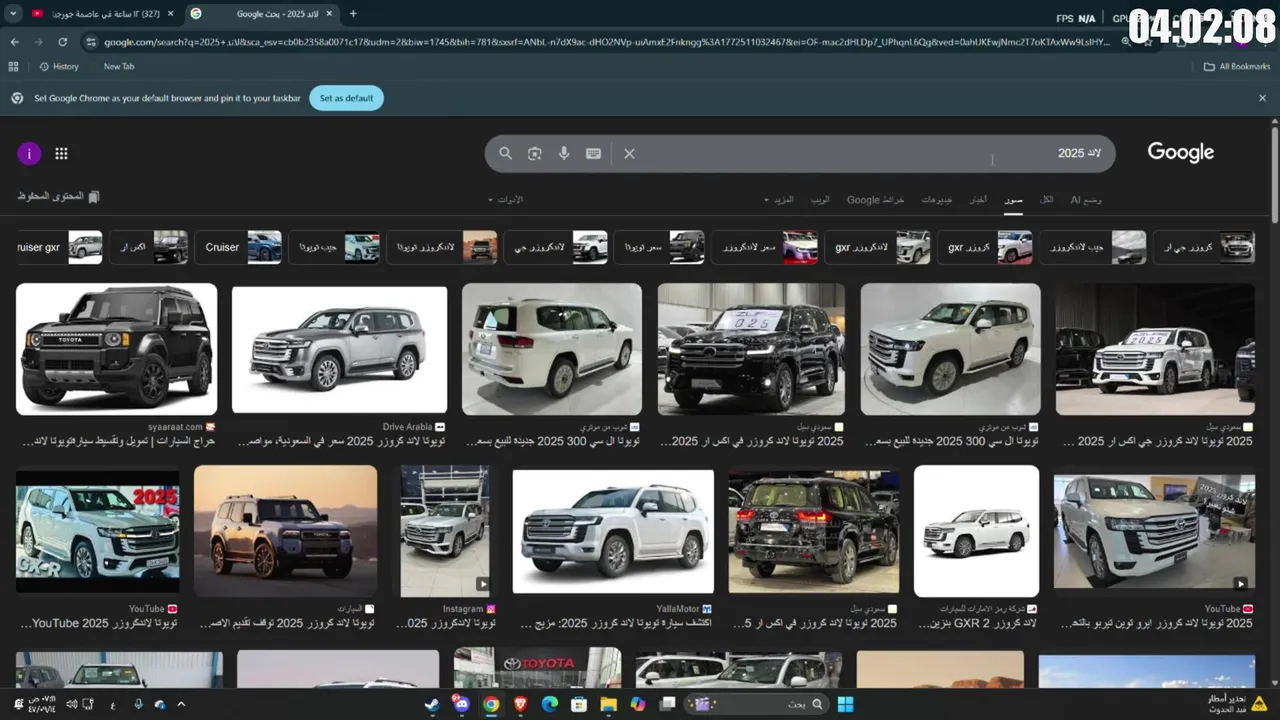Open the Drive Arabia source link text
Screen dimensions: 1280x720
pos(407,427)
